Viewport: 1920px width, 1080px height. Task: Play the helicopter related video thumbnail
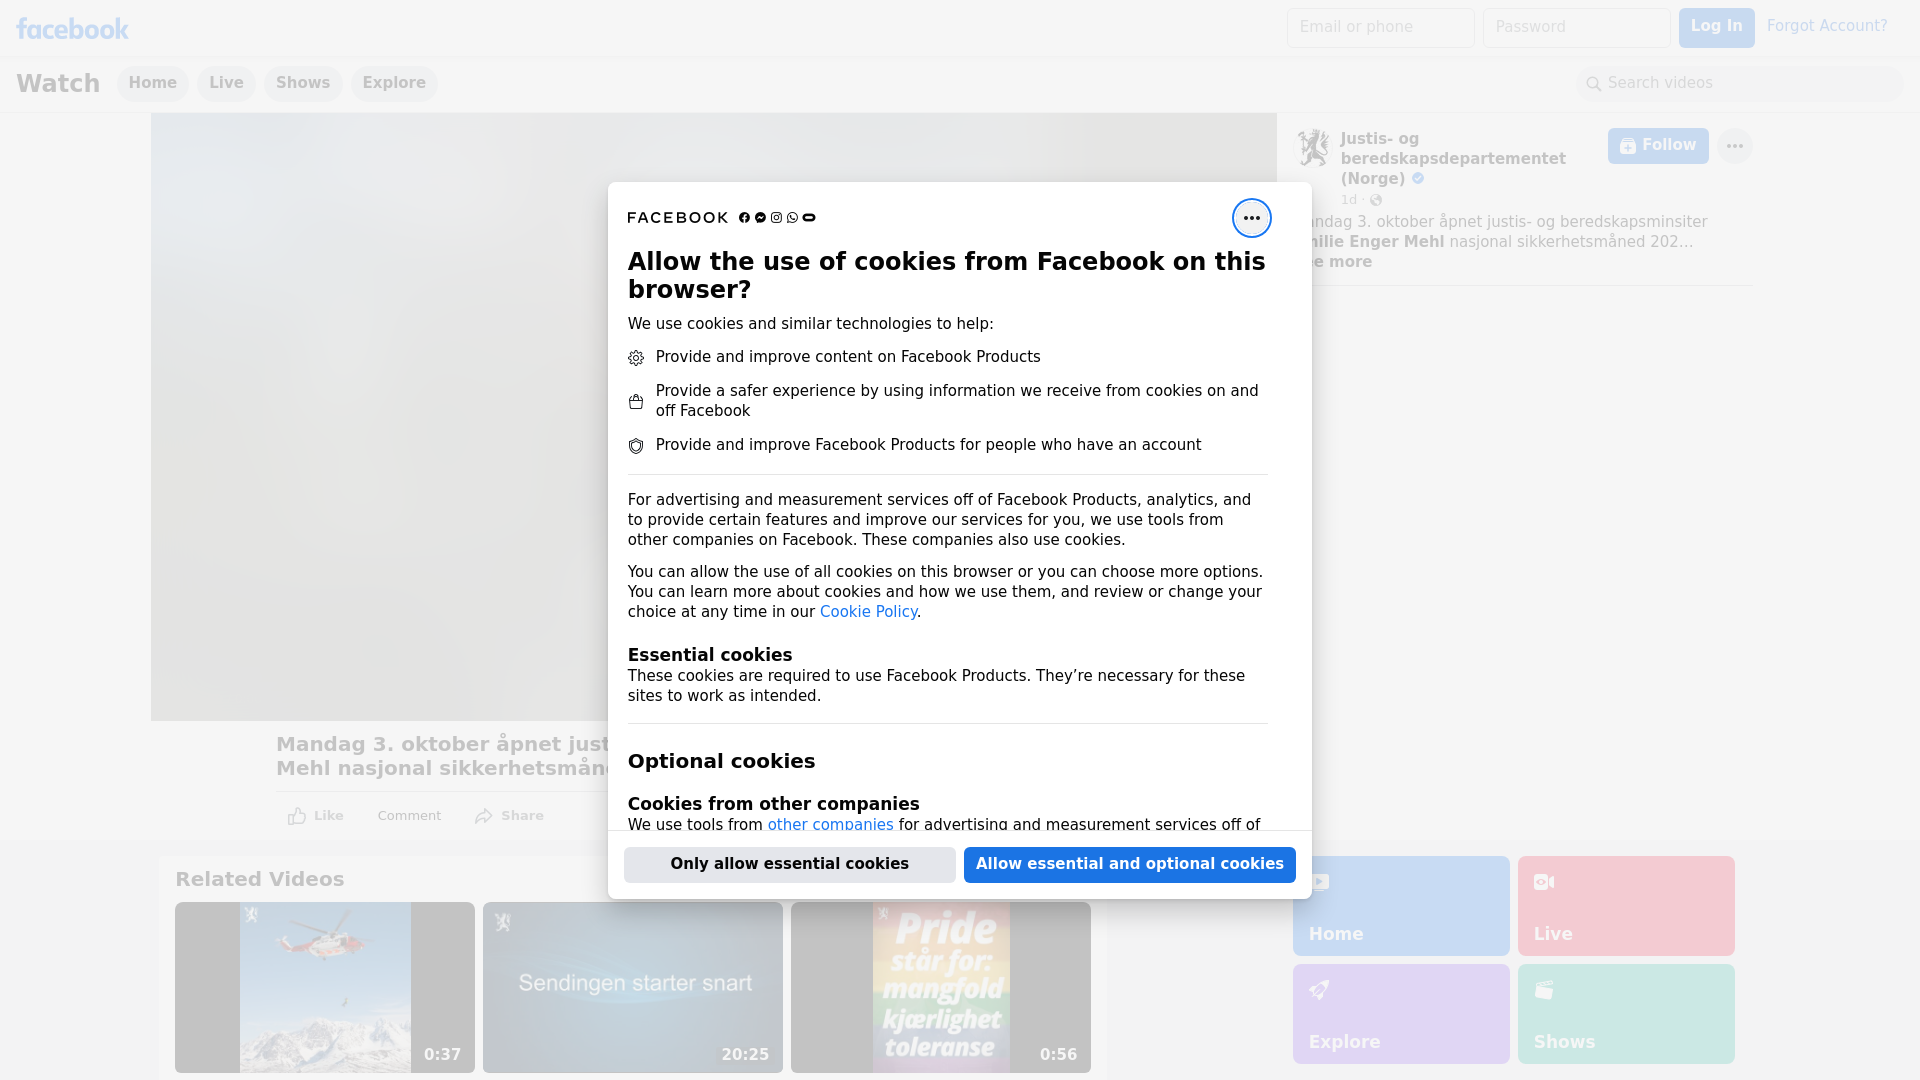click(x=324, y=987)
